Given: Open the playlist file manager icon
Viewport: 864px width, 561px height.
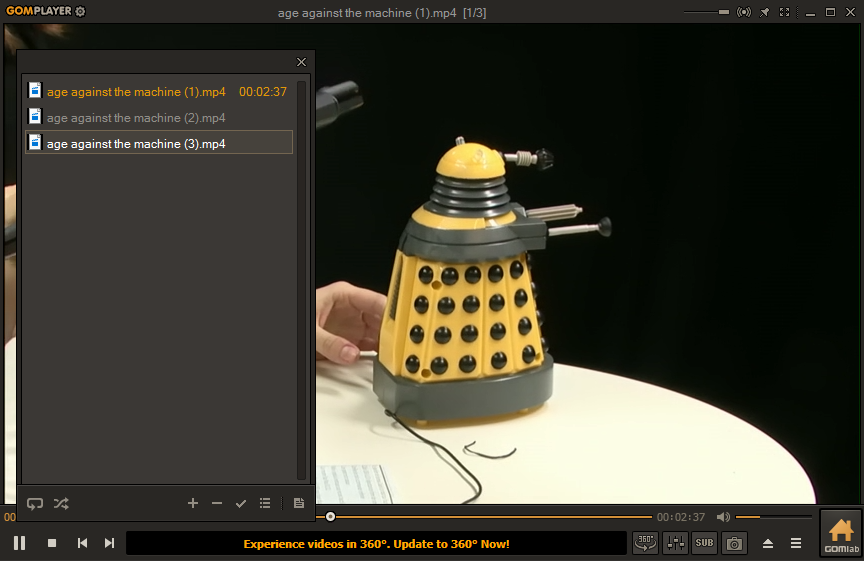Looking at the screenshot, I should [x=299, y=503].
